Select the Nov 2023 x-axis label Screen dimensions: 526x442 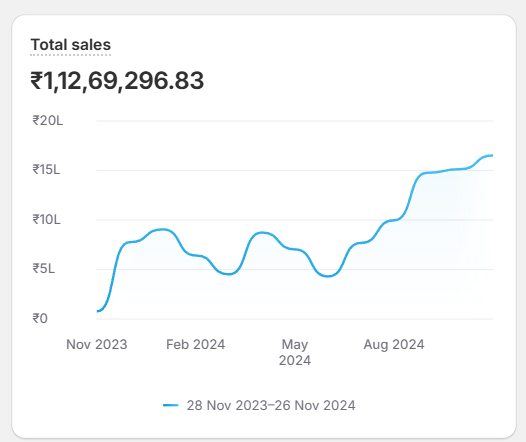(x=97, y=344)
